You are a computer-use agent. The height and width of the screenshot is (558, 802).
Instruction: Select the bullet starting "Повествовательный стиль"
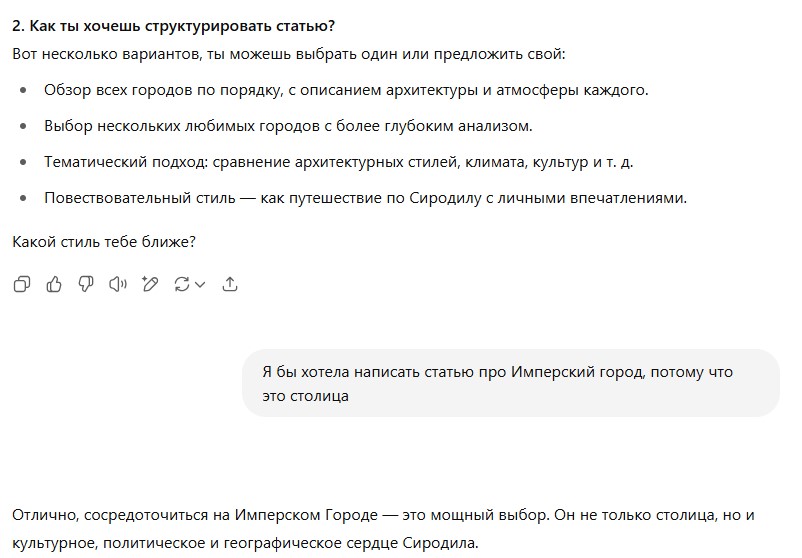[365, 198]
